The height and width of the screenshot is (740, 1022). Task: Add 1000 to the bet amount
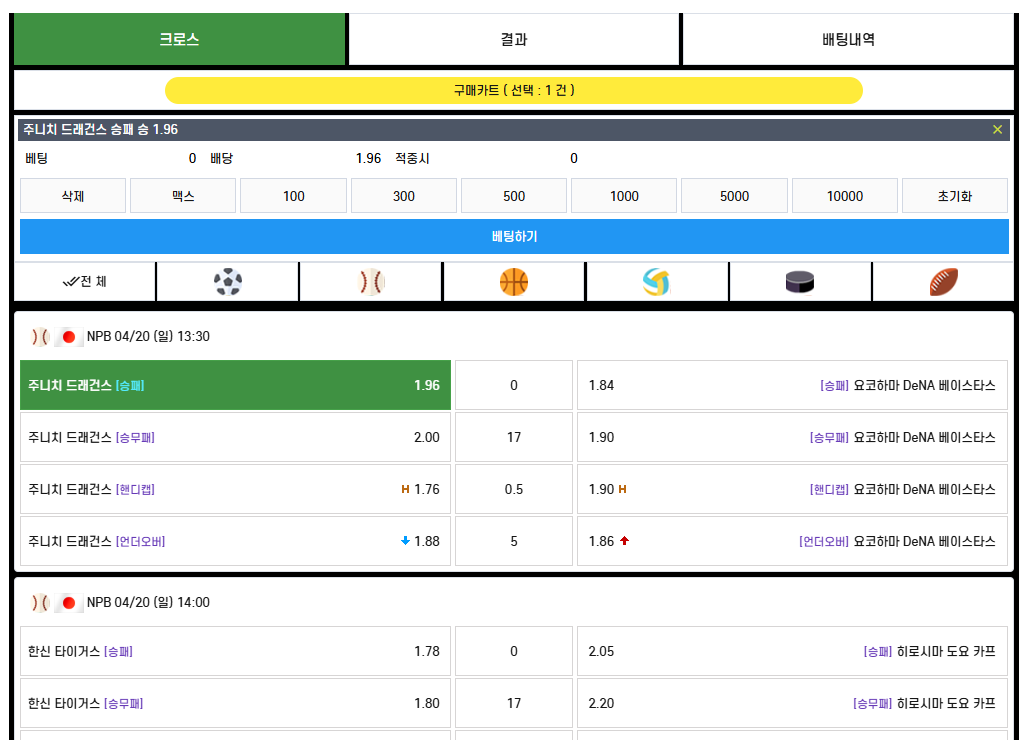click(x=624, y=196)
